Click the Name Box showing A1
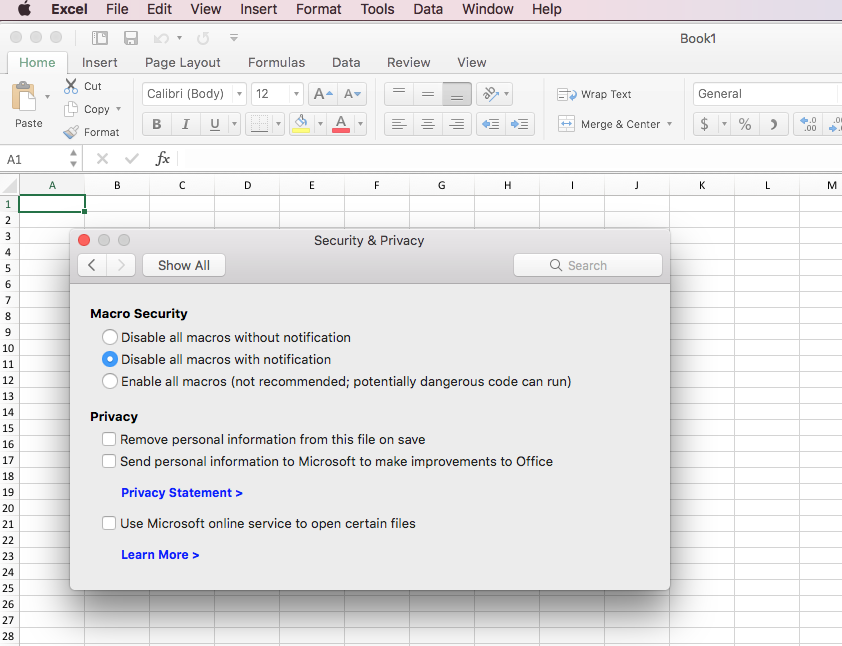 pos(35,159)
